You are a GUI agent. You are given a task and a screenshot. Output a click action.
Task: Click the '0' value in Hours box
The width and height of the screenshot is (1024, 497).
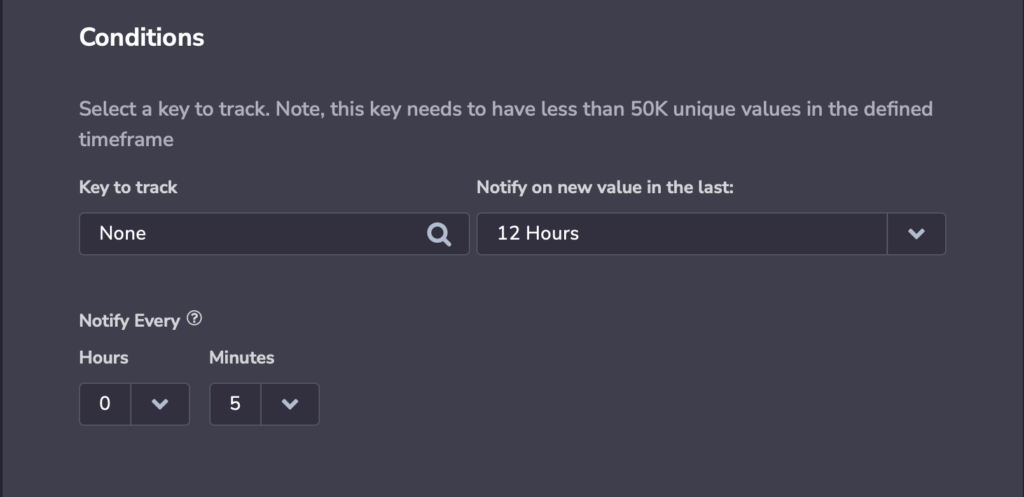pyautogui.click(x=105, y=404)
